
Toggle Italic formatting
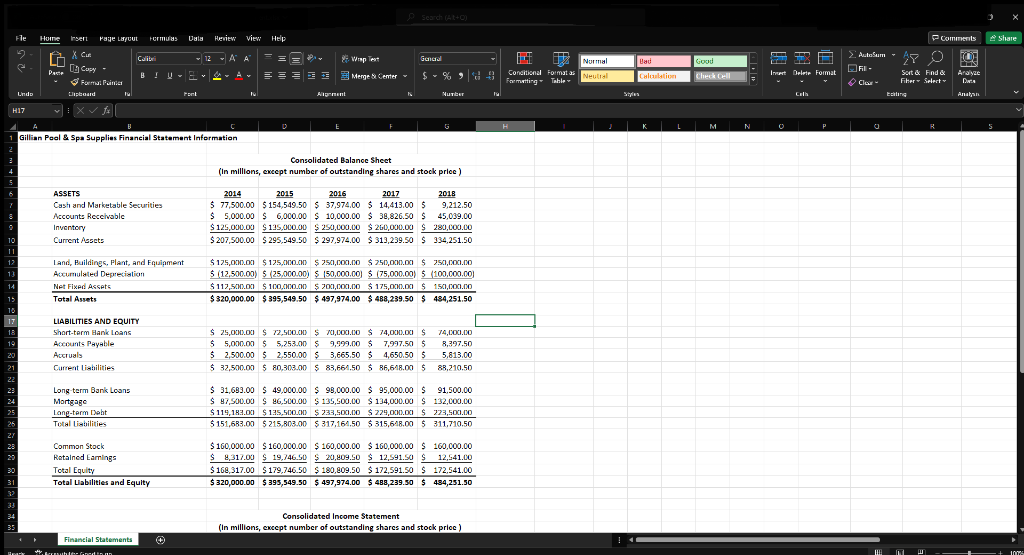156,76
